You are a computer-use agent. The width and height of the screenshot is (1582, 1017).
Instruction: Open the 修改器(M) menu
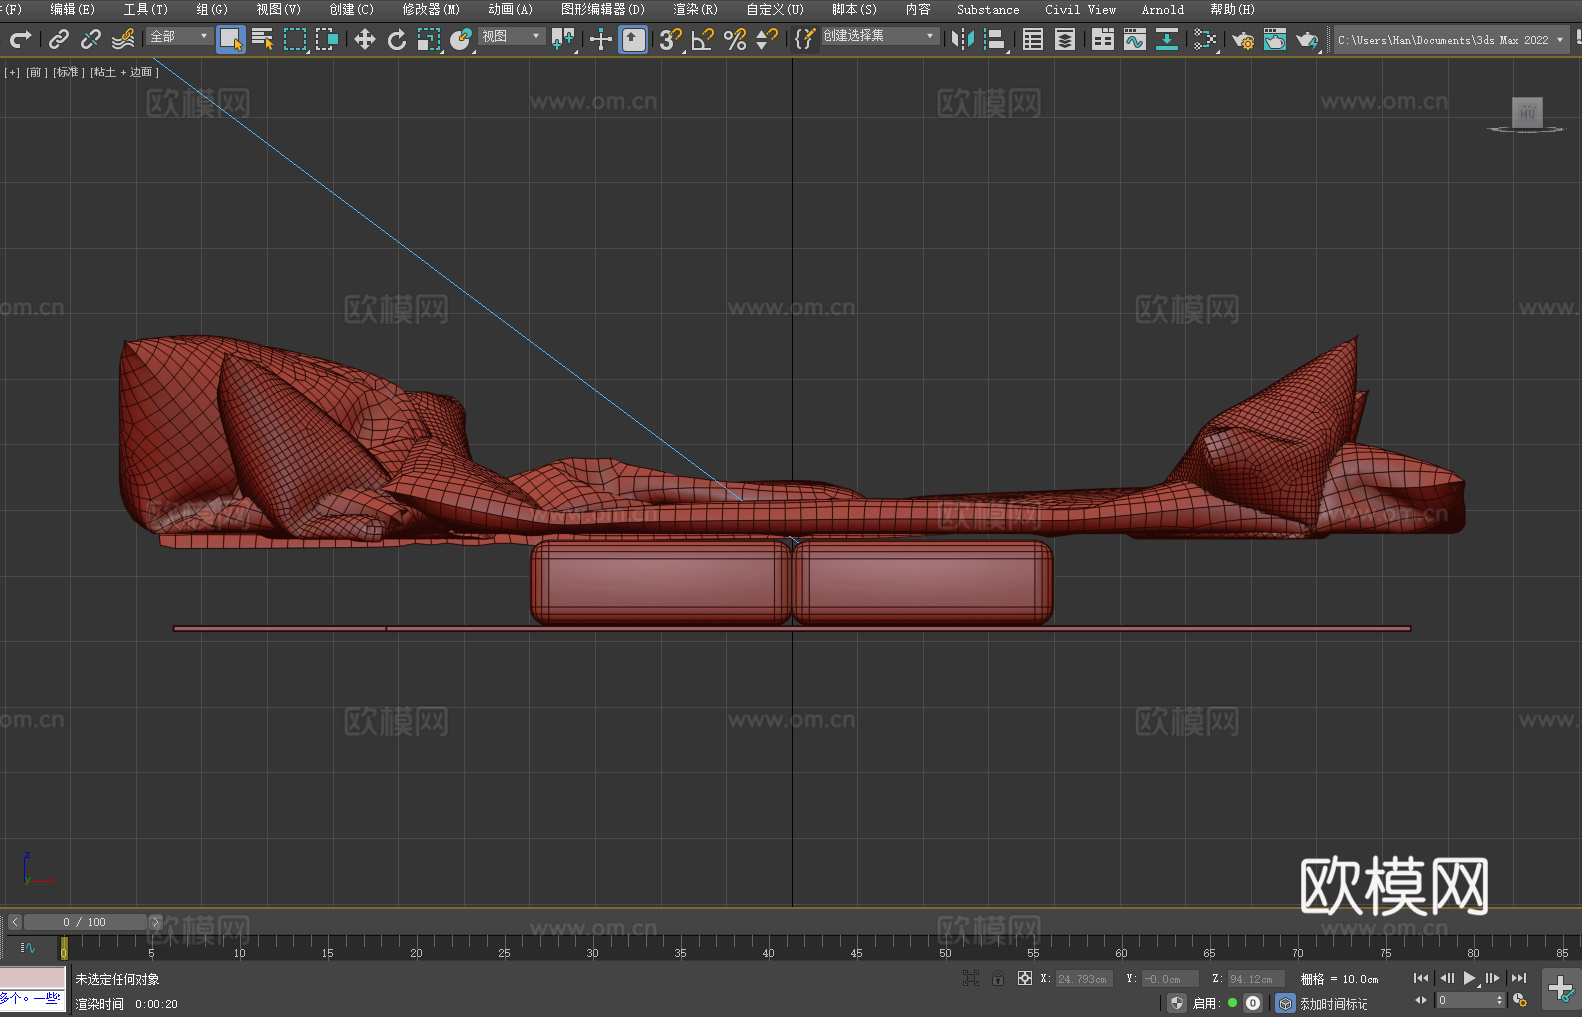431,9
